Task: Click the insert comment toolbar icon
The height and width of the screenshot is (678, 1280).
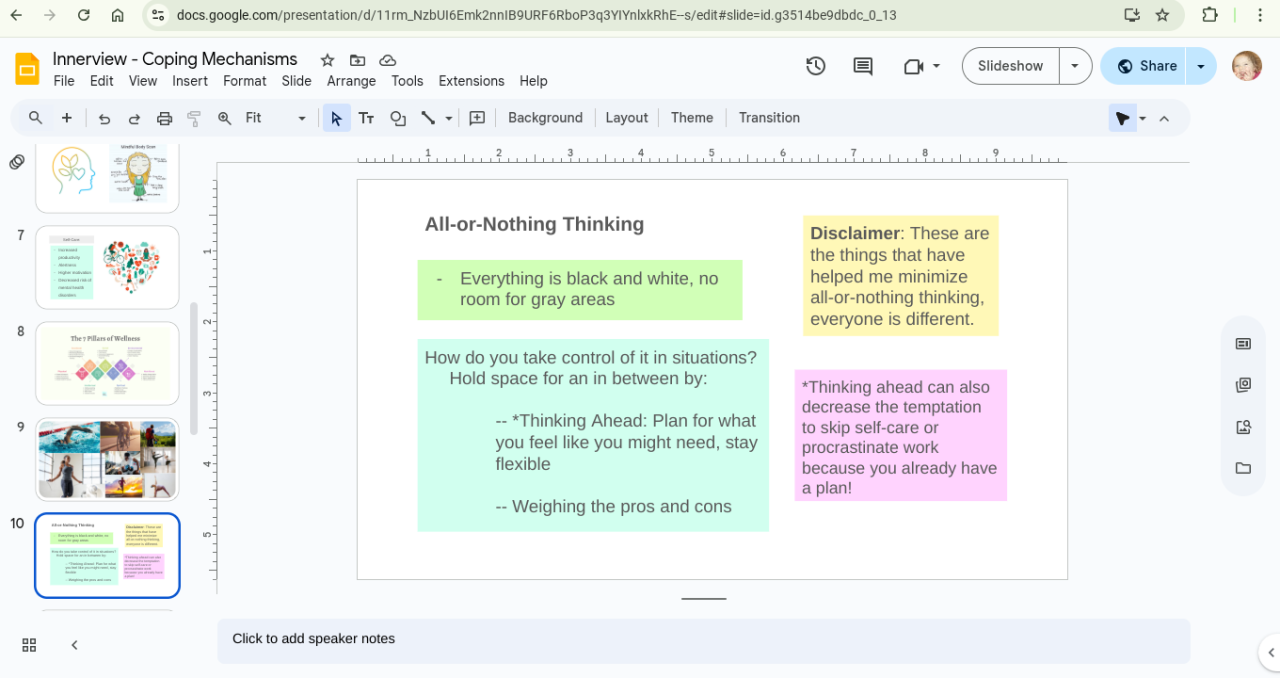Action: tap(477, 118)
